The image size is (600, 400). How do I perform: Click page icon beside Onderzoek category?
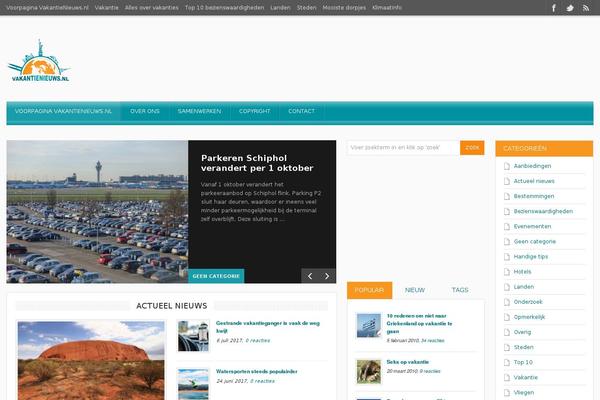tap(507, 302)
